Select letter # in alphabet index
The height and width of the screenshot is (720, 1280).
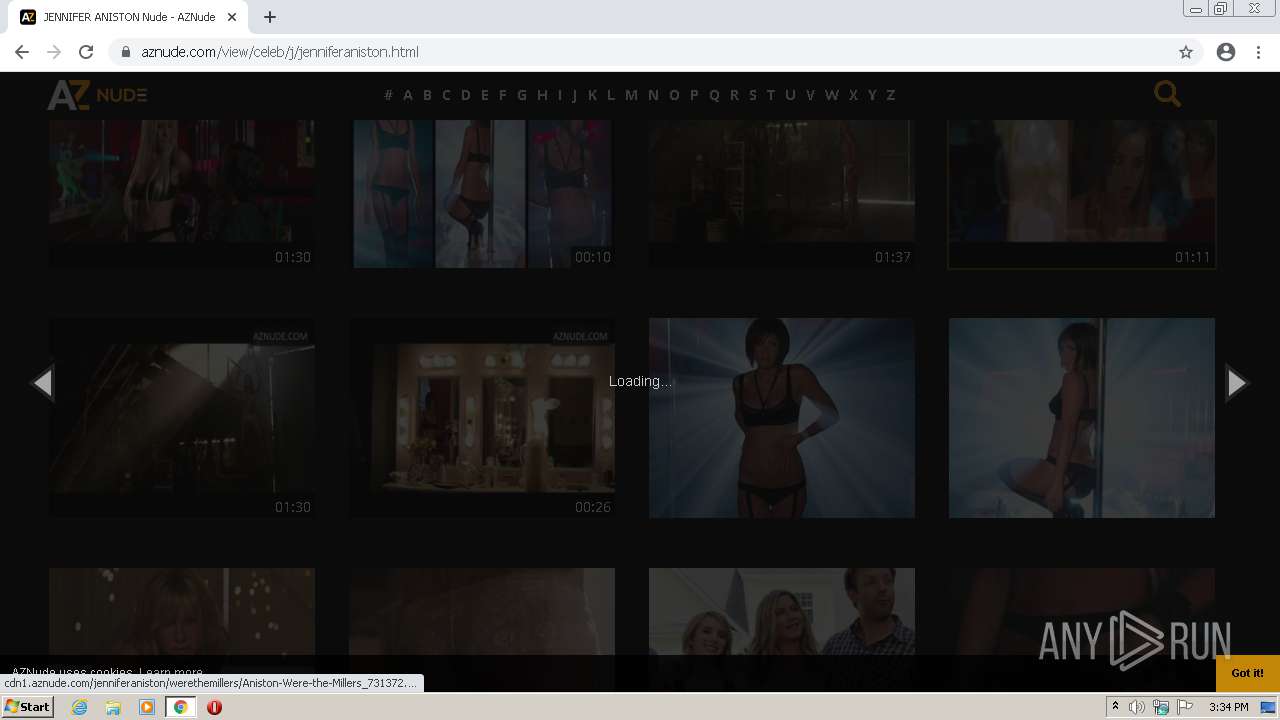coord(388,95)
